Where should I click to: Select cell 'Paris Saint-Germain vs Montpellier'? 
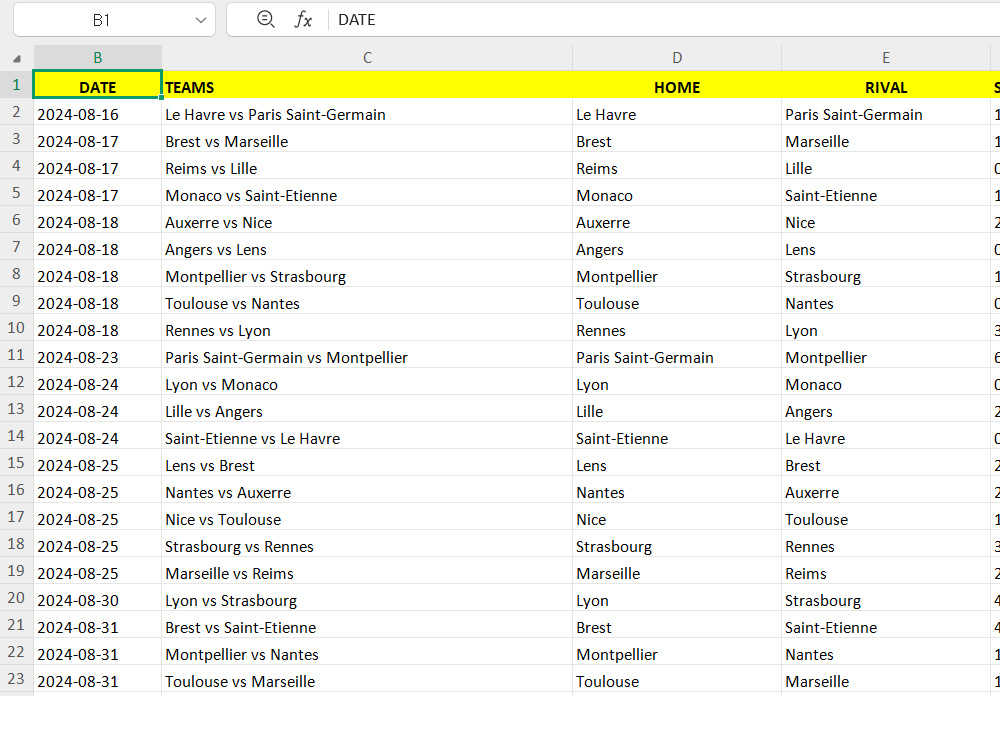(367, 357)
